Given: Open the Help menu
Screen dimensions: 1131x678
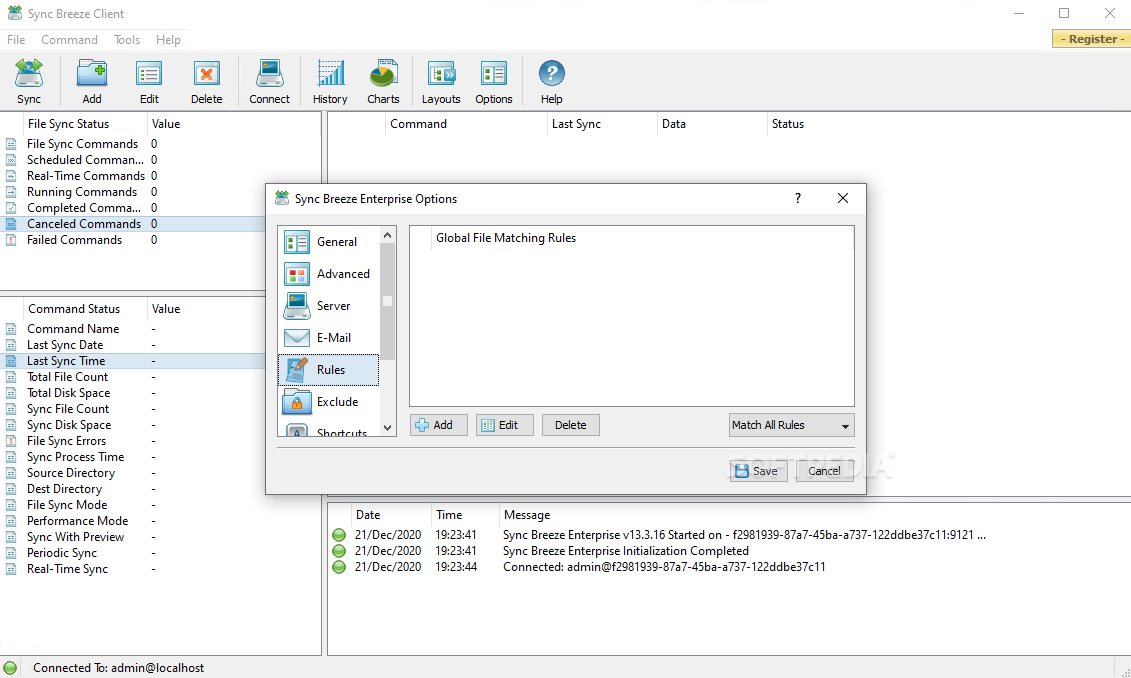Looking at the screenshot, I should [x=168, y=40].
